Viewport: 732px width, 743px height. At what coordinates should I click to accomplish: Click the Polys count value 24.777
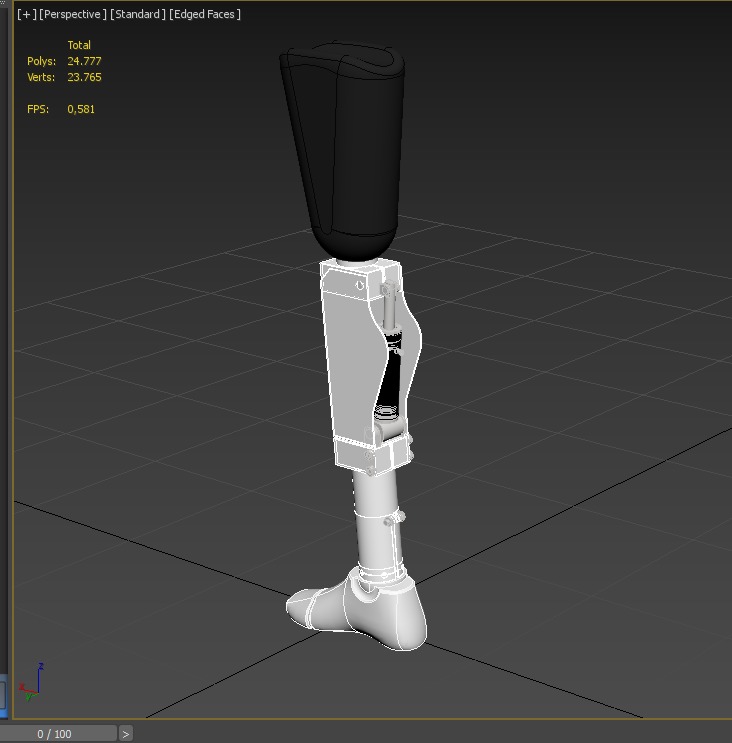point(84,61)
